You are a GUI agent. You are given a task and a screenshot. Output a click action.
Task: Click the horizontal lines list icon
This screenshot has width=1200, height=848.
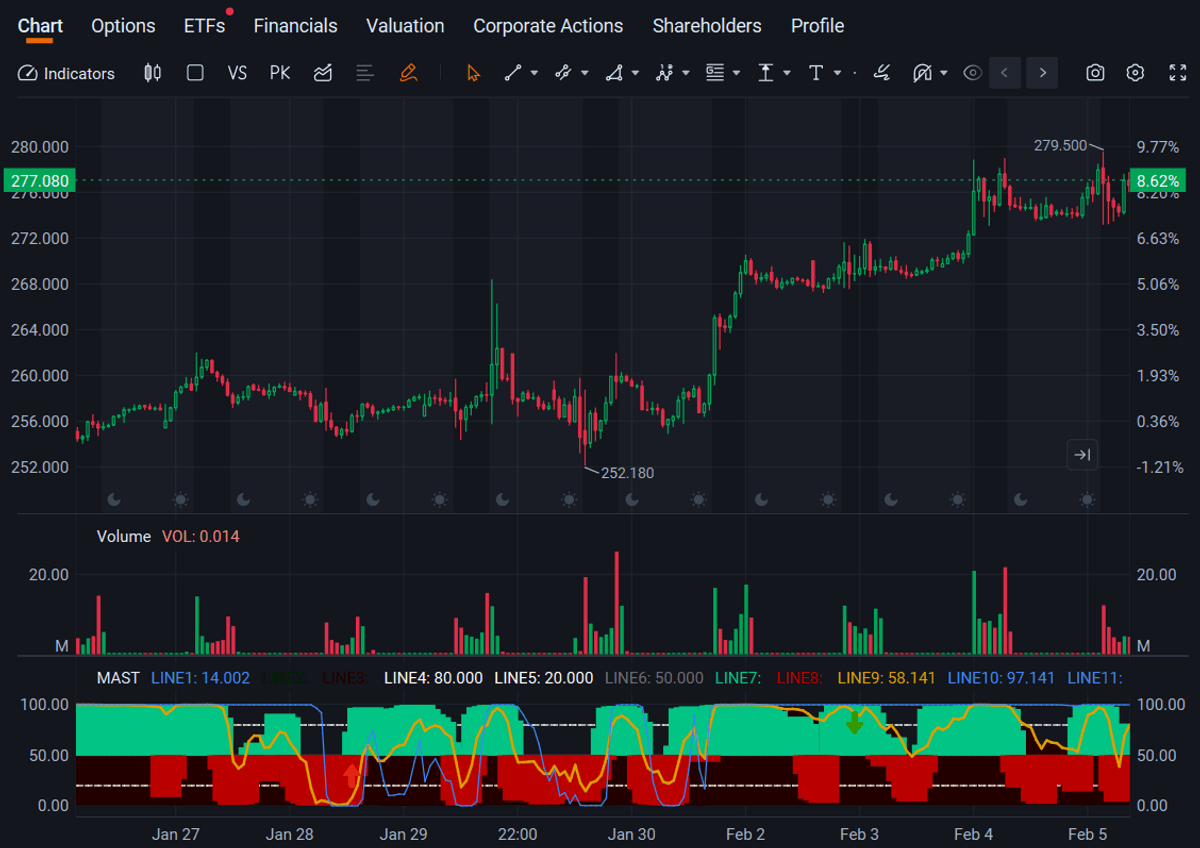click(364, 73)
